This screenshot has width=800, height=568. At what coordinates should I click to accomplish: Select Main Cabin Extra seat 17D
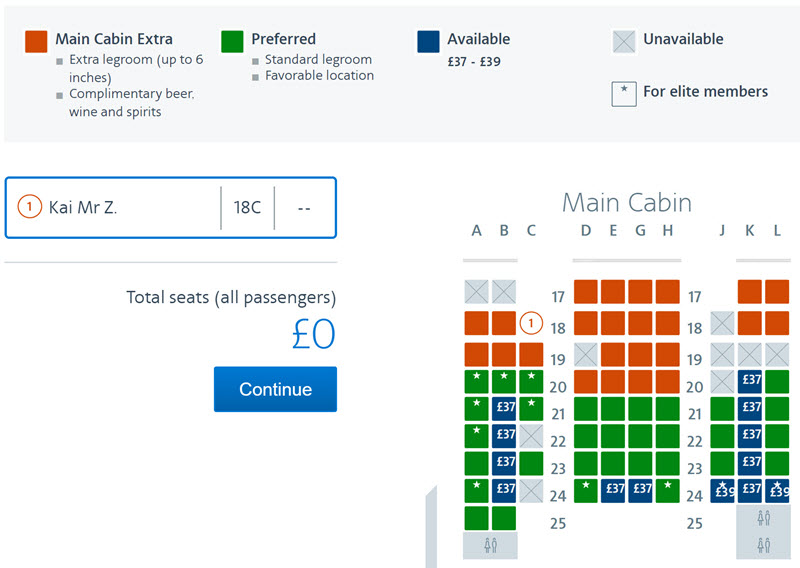586,291
